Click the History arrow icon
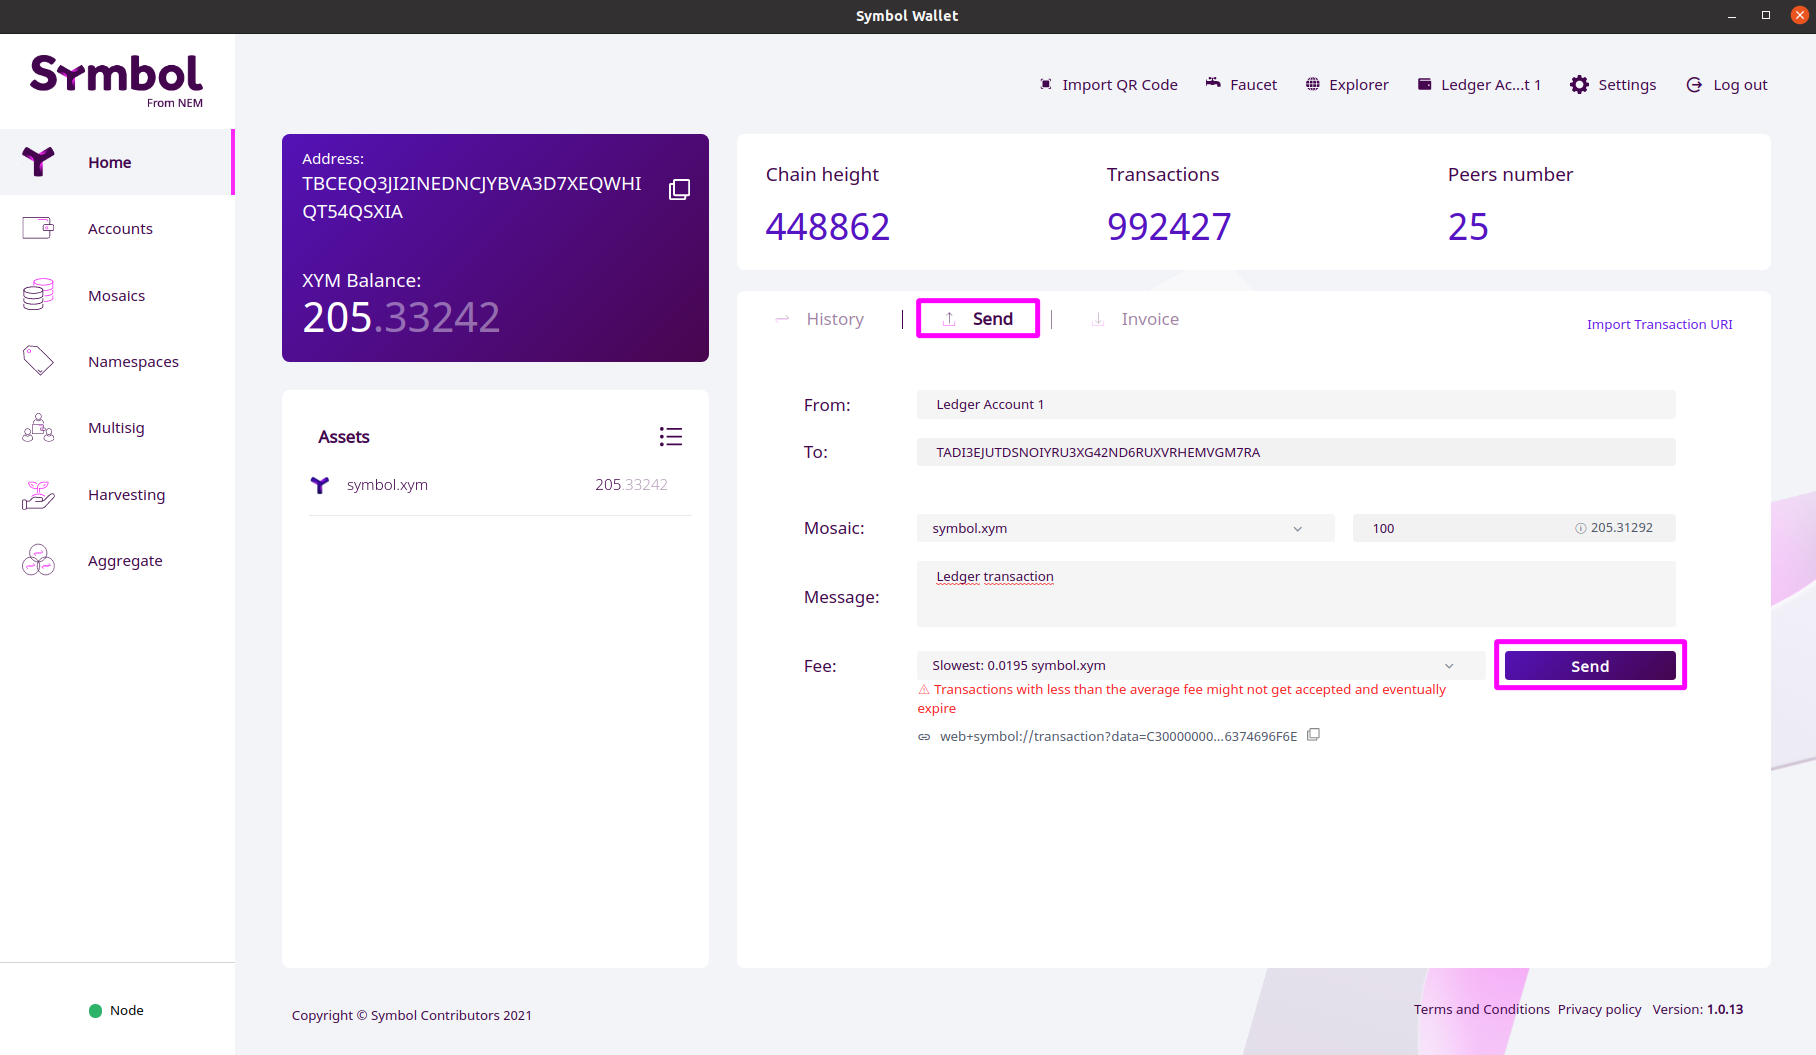This screenshot has width=1816, height=1055. [782, 318]
